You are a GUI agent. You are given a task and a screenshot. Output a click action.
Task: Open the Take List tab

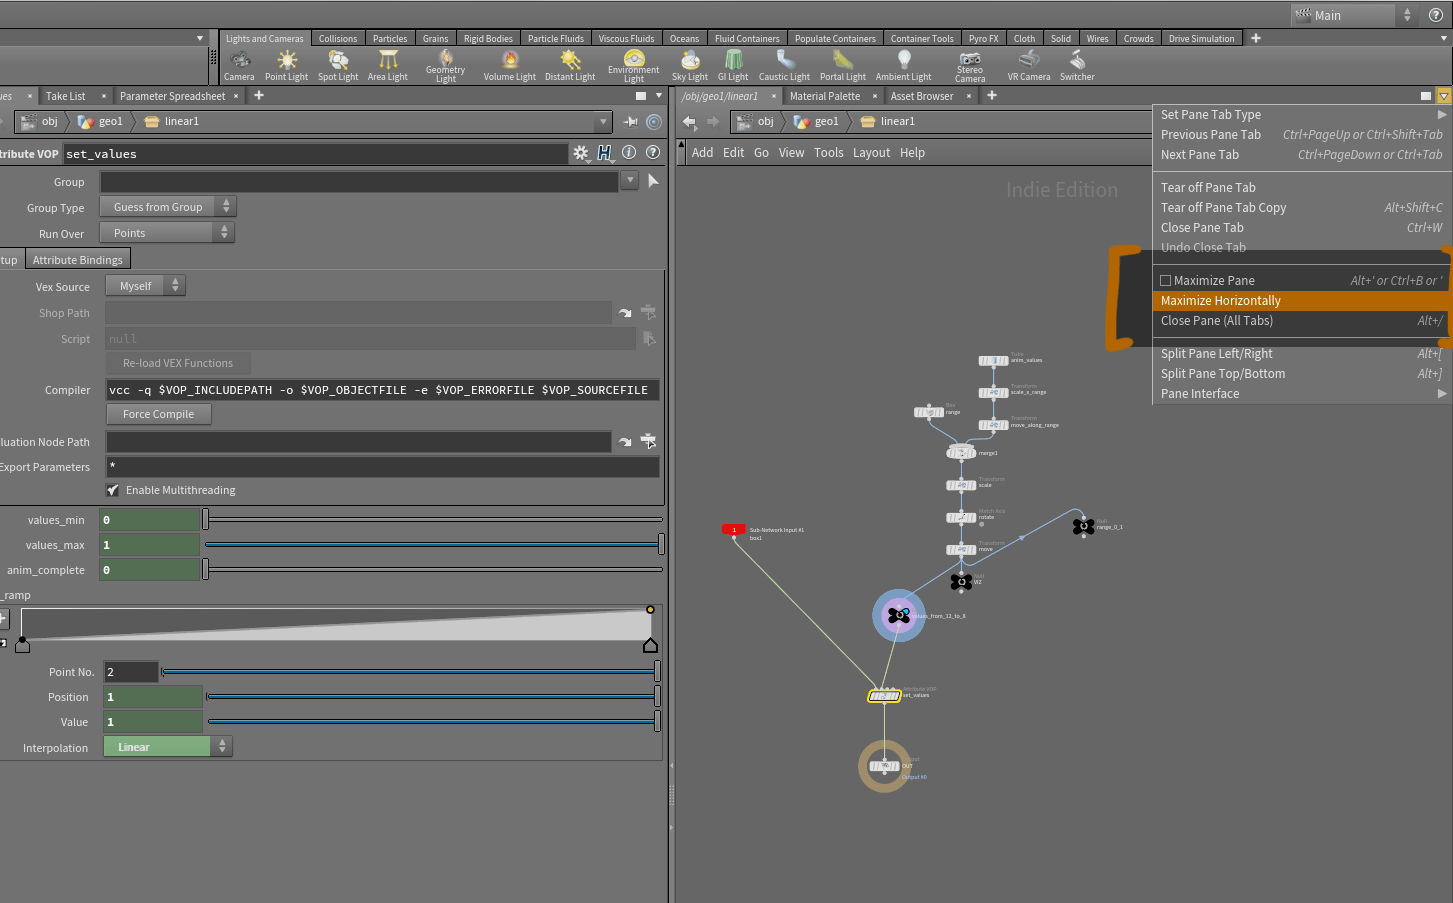[x=66, y=96]
